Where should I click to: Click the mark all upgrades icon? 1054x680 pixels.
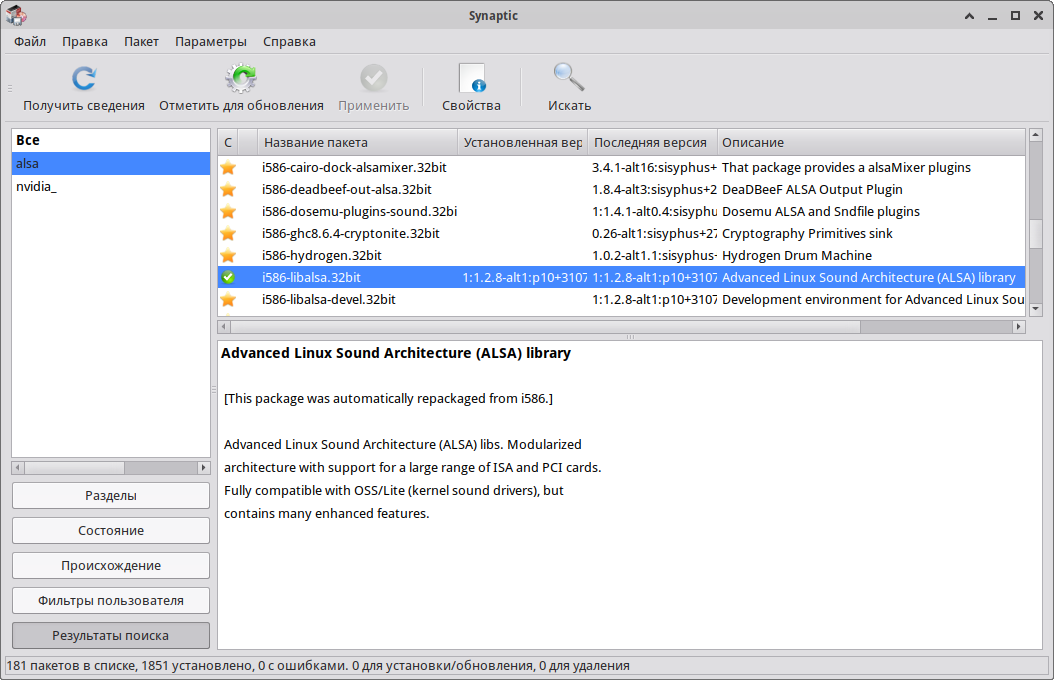pos(241,79)
